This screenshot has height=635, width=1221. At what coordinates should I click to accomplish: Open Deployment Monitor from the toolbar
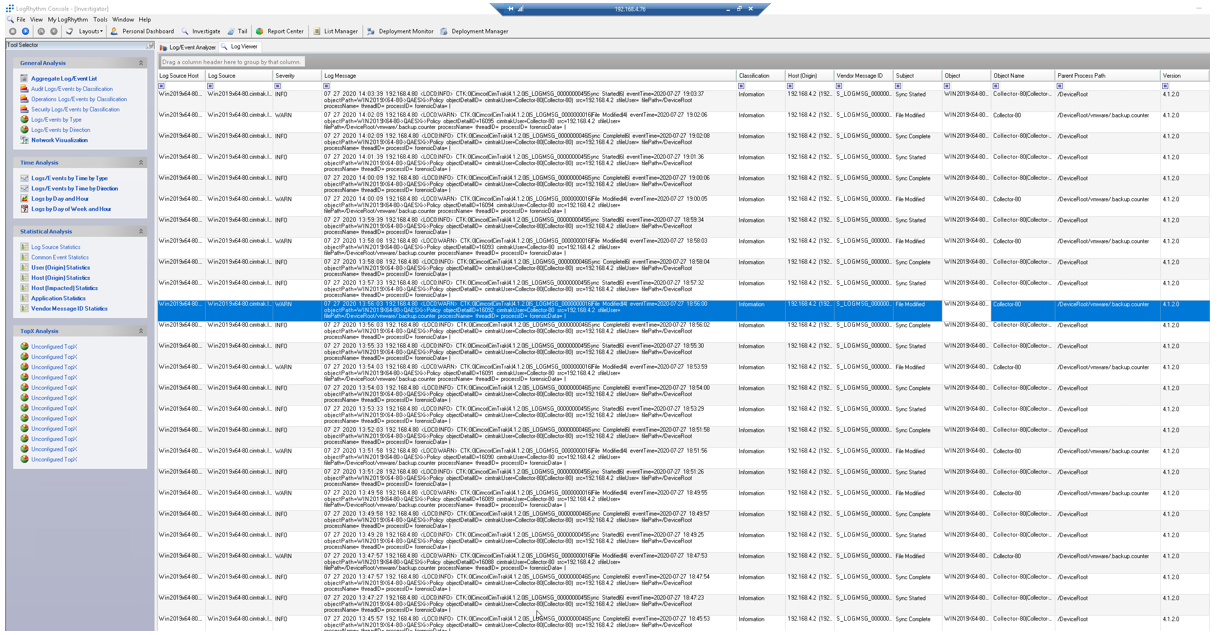pos(400,31)
